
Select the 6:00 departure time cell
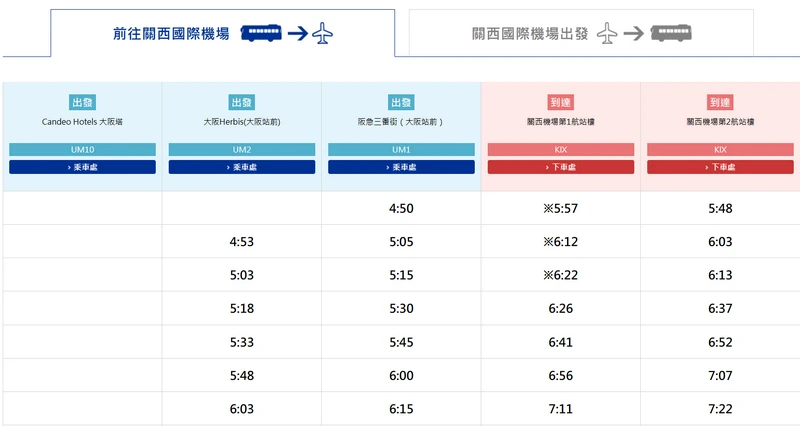[402, 375]
